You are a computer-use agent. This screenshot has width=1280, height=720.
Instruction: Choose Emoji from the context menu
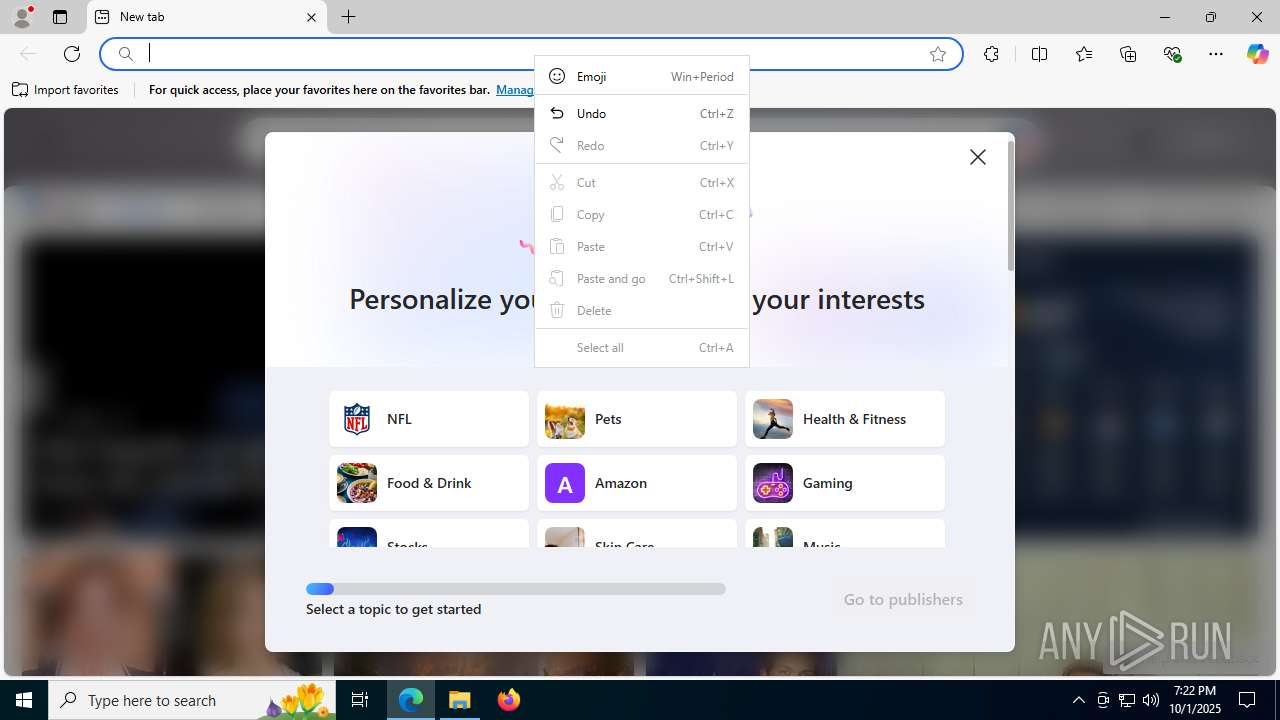click(x=642, y=76)
